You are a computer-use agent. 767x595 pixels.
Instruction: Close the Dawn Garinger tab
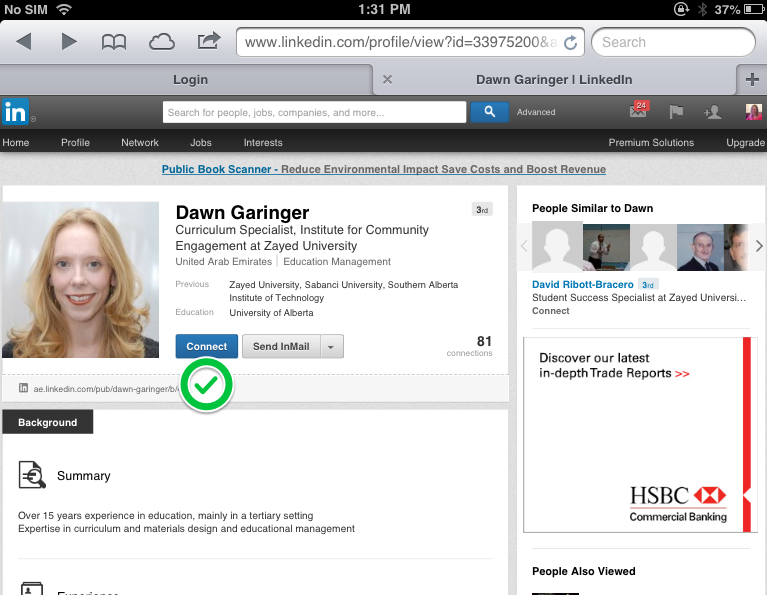[387, 79]
